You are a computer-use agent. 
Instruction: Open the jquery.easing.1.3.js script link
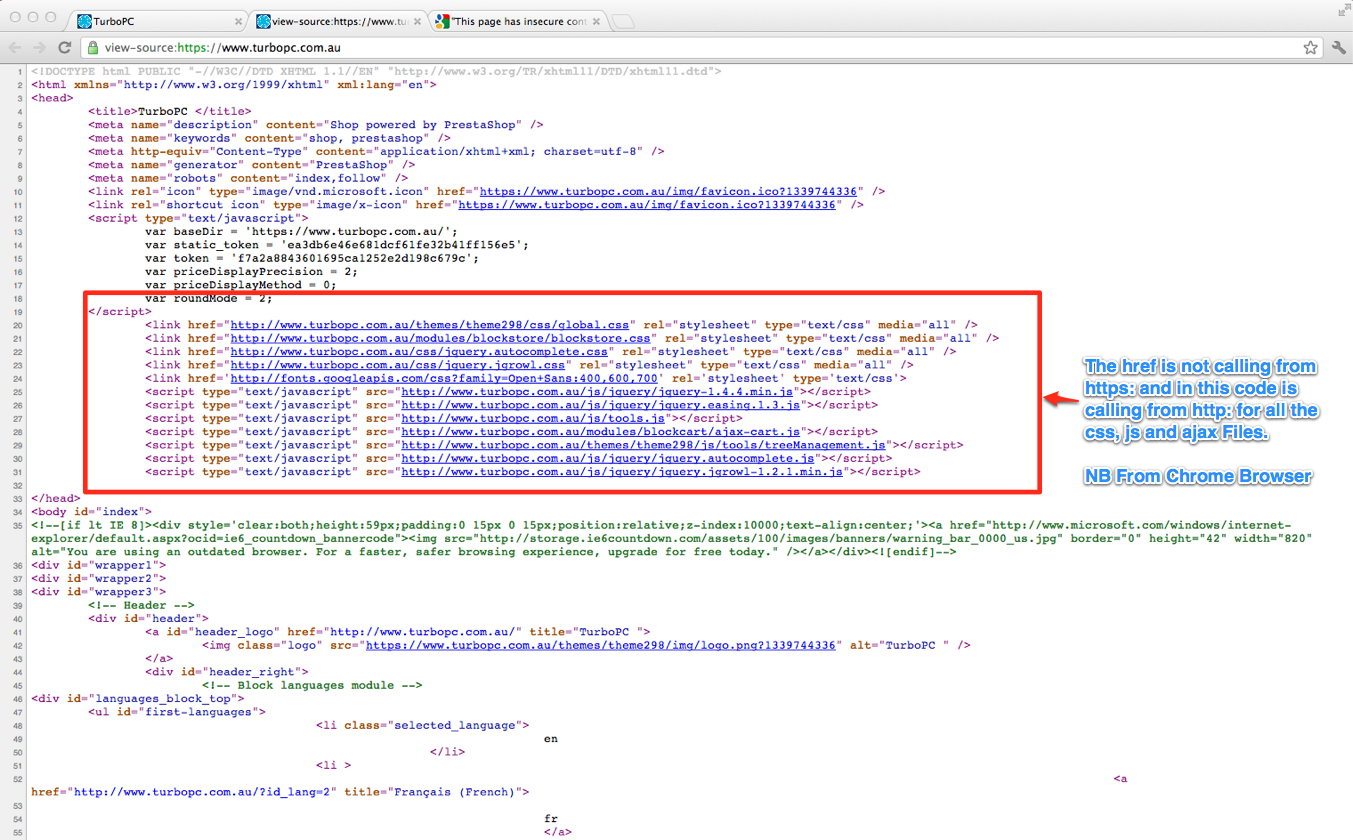click(x=600, y=405)
